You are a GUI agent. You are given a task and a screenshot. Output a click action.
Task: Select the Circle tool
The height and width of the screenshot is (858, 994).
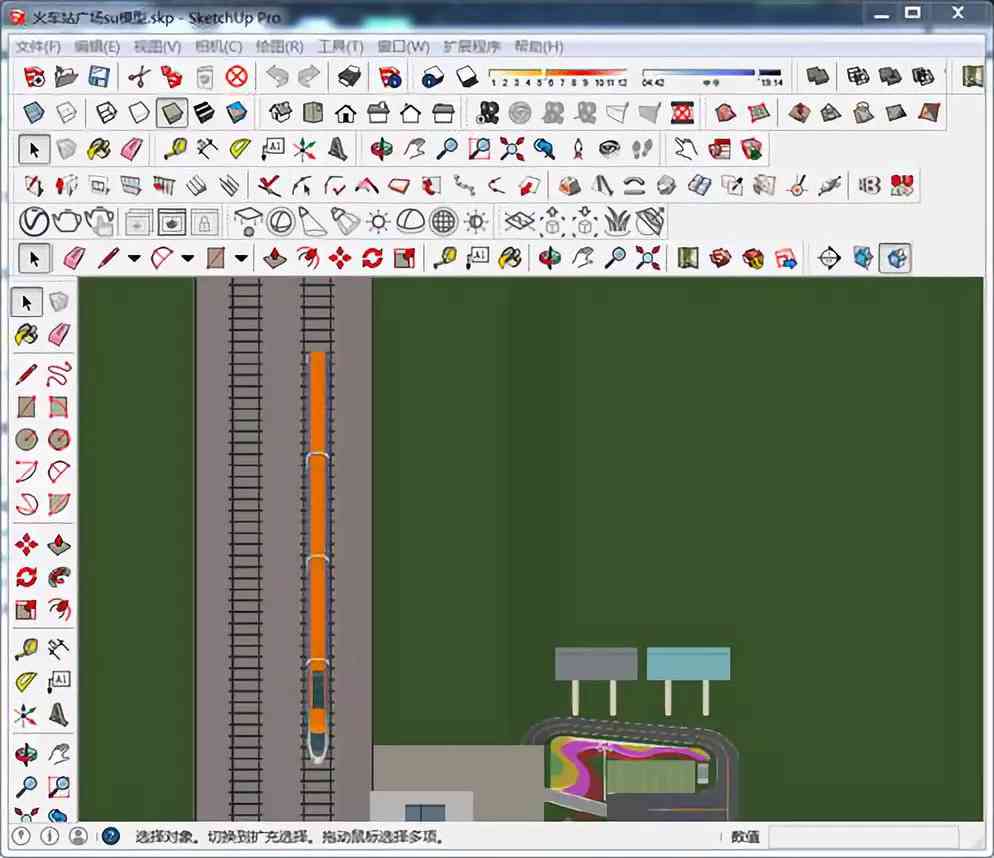tap(26, 439)
